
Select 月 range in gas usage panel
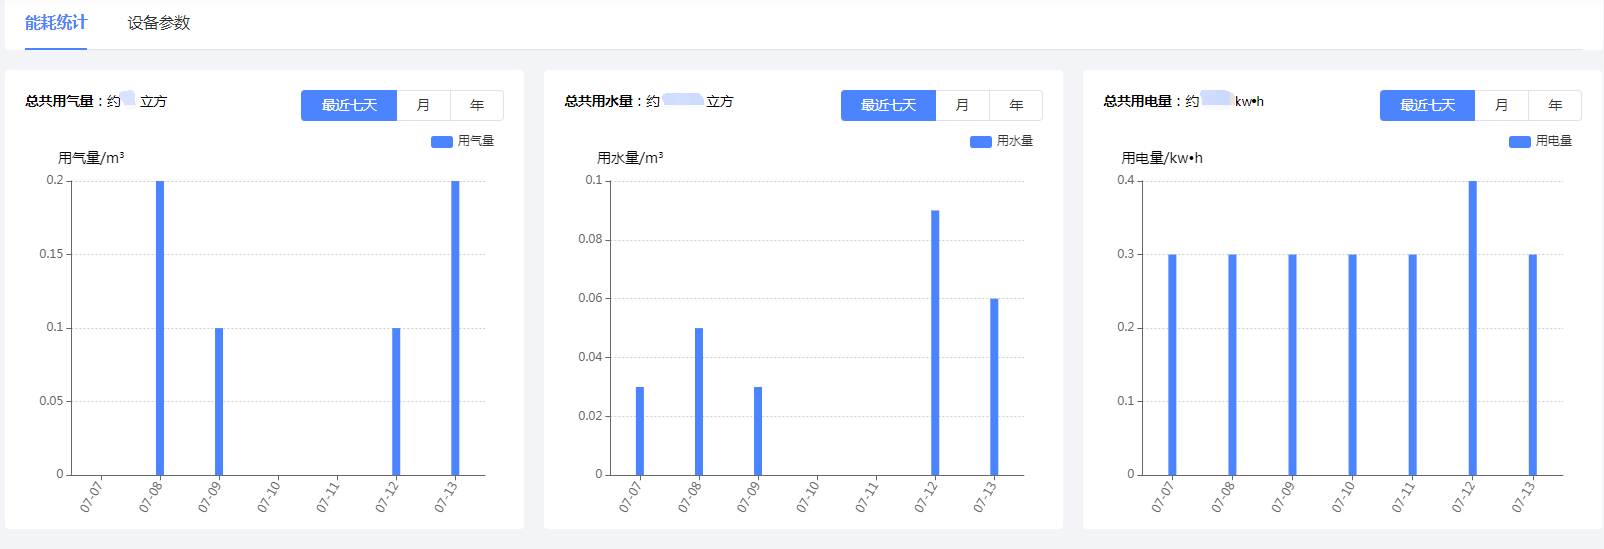coord(423,105)
